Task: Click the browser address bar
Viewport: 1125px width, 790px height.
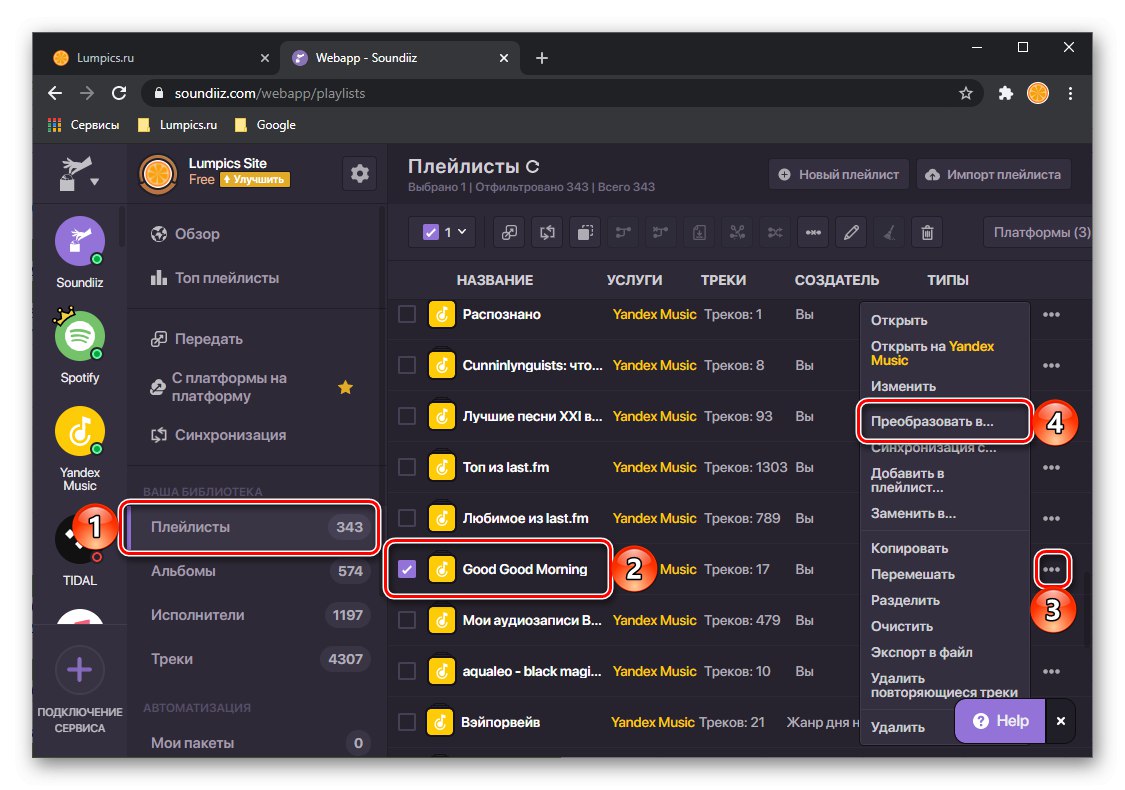Action: point(400,93)
